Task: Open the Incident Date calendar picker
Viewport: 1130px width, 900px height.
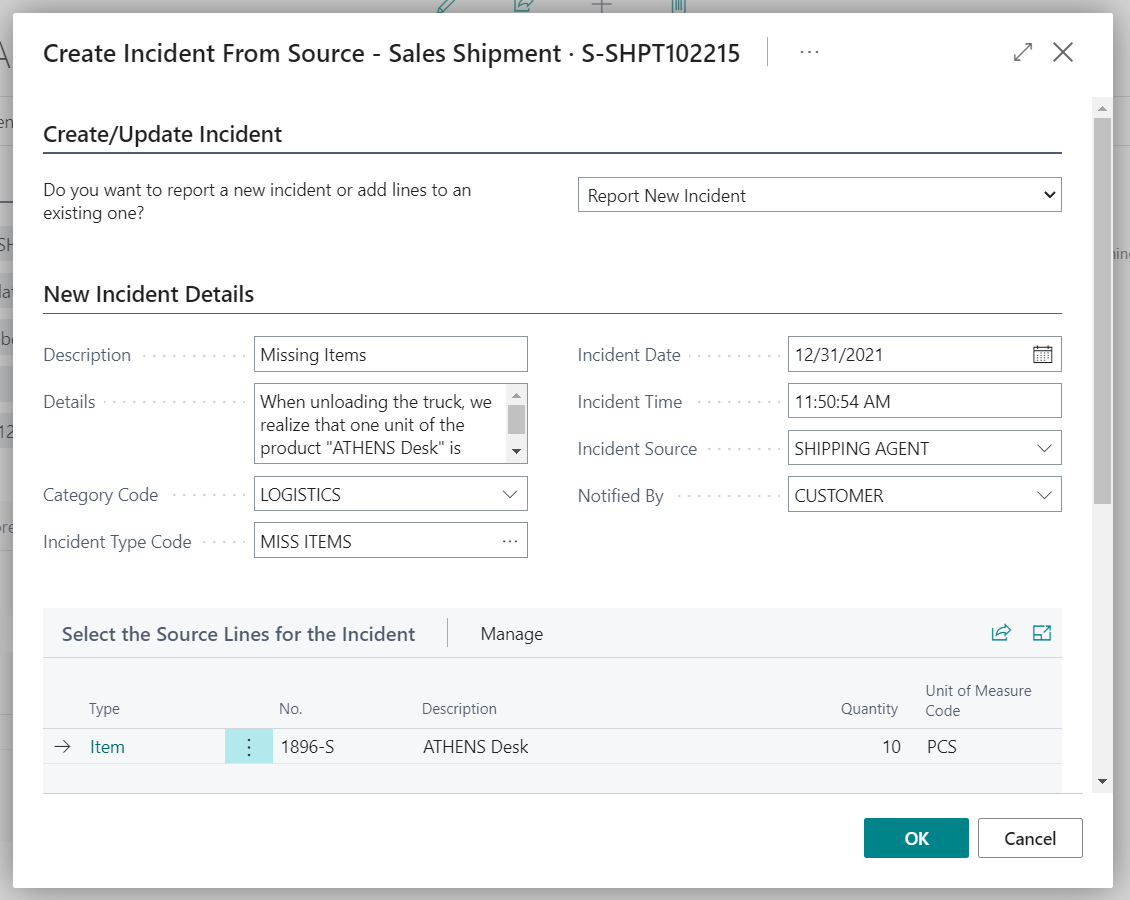Action: (1042, 353)
